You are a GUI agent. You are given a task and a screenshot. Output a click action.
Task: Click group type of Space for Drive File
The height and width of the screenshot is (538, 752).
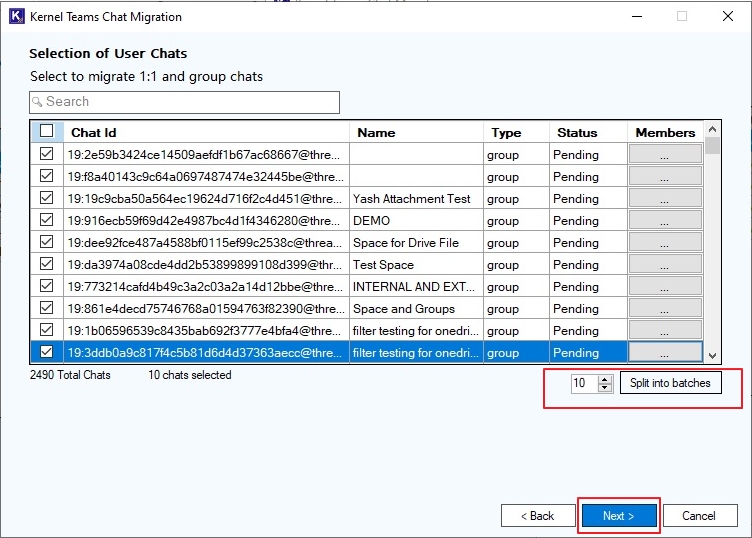click(x=516, y=243)
